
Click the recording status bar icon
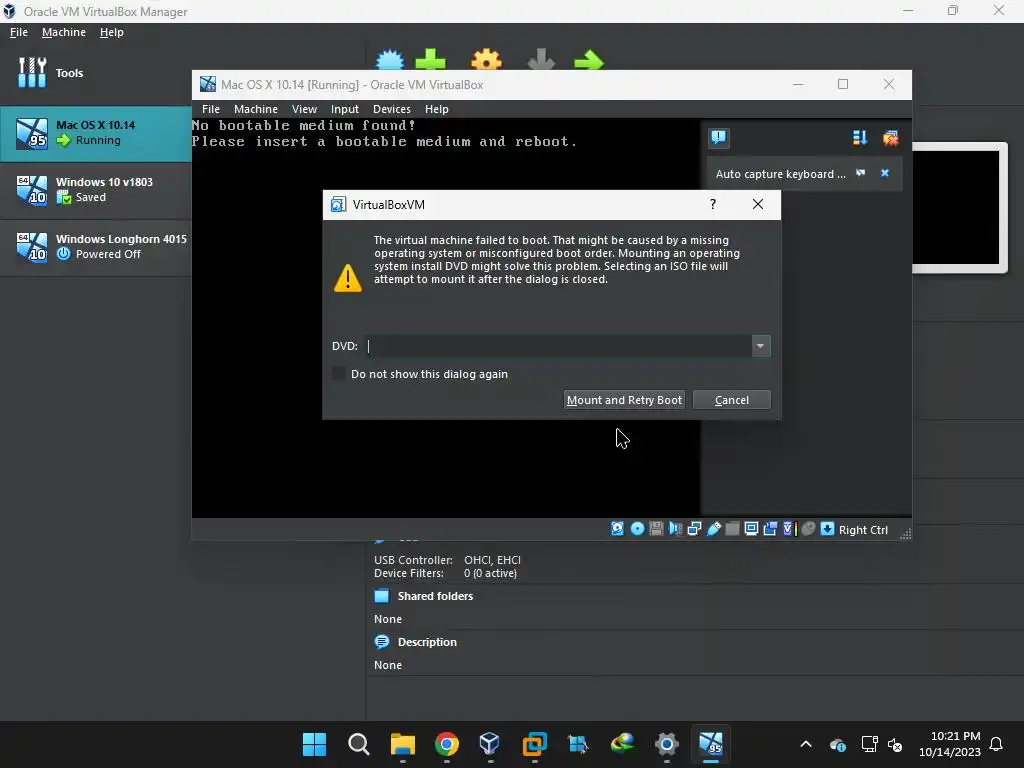(770, 529)
